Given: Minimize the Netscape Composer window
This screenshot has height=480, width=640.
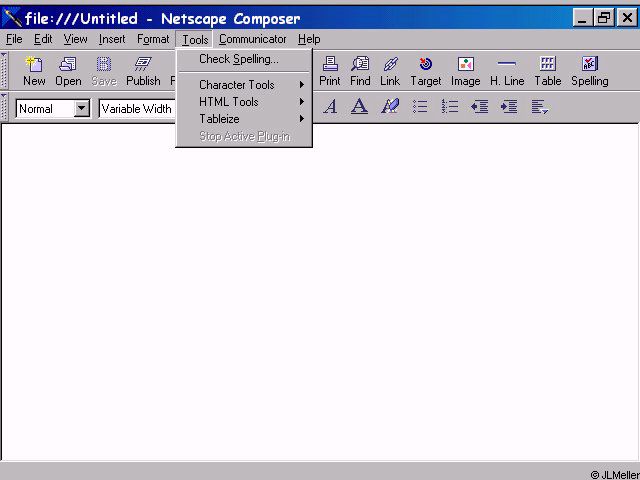Looking at the screenshot, I should [582, 18].
